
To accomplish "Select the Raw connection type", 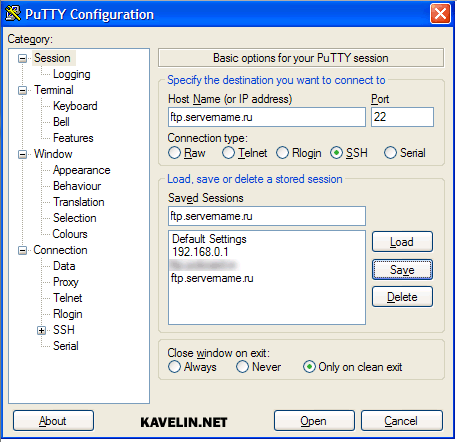I will (x=174, y=153).
